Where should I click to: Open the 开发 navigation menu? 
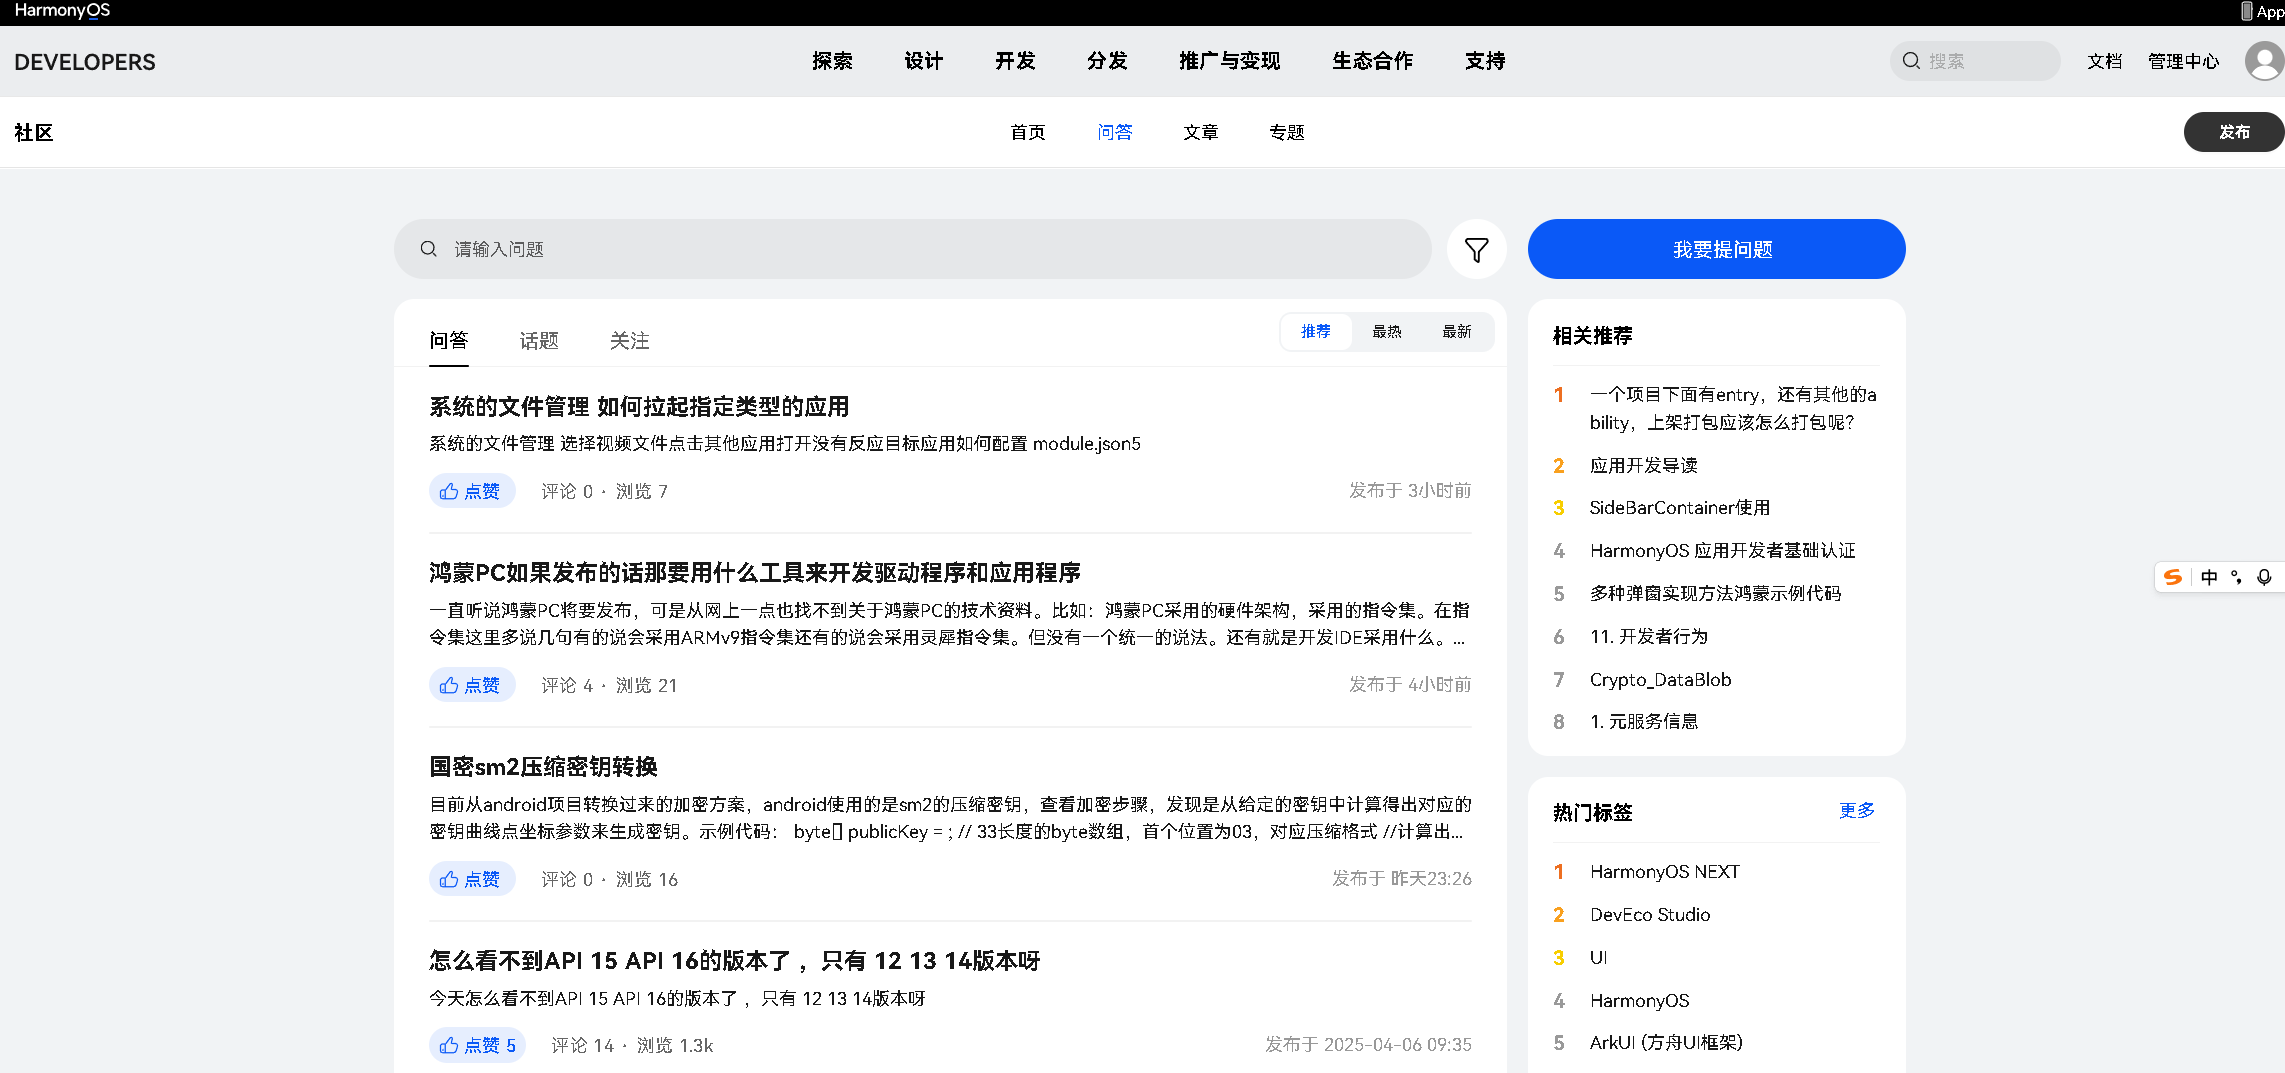[1015, 61]
